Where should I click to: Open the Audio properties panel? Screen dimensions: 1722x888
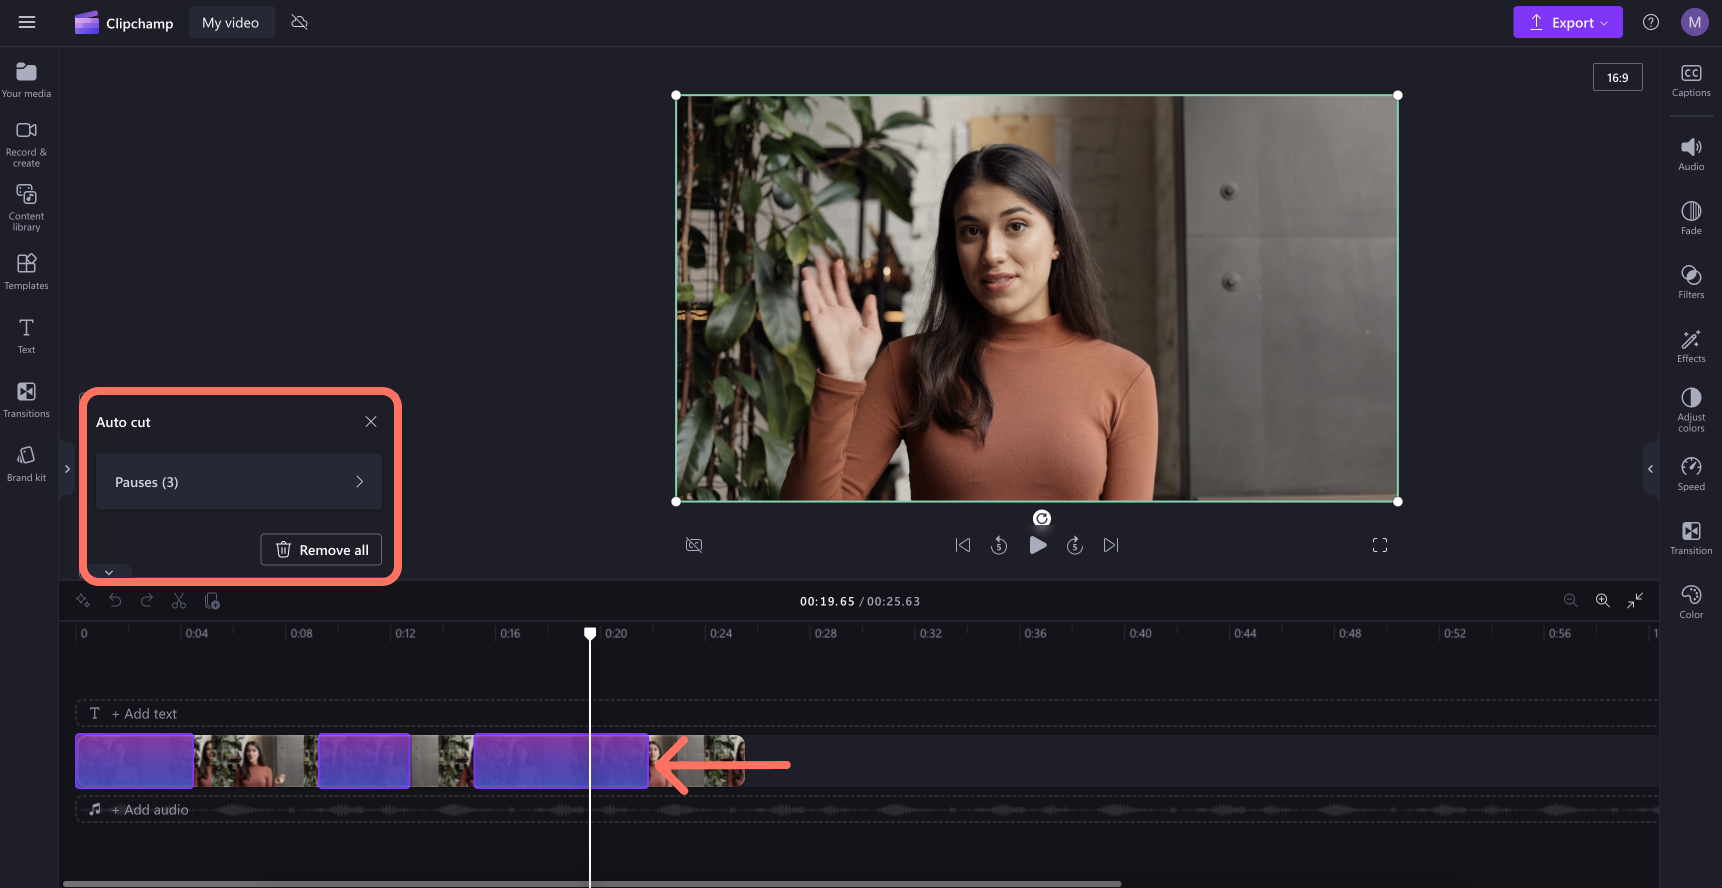pos(1691,154)
